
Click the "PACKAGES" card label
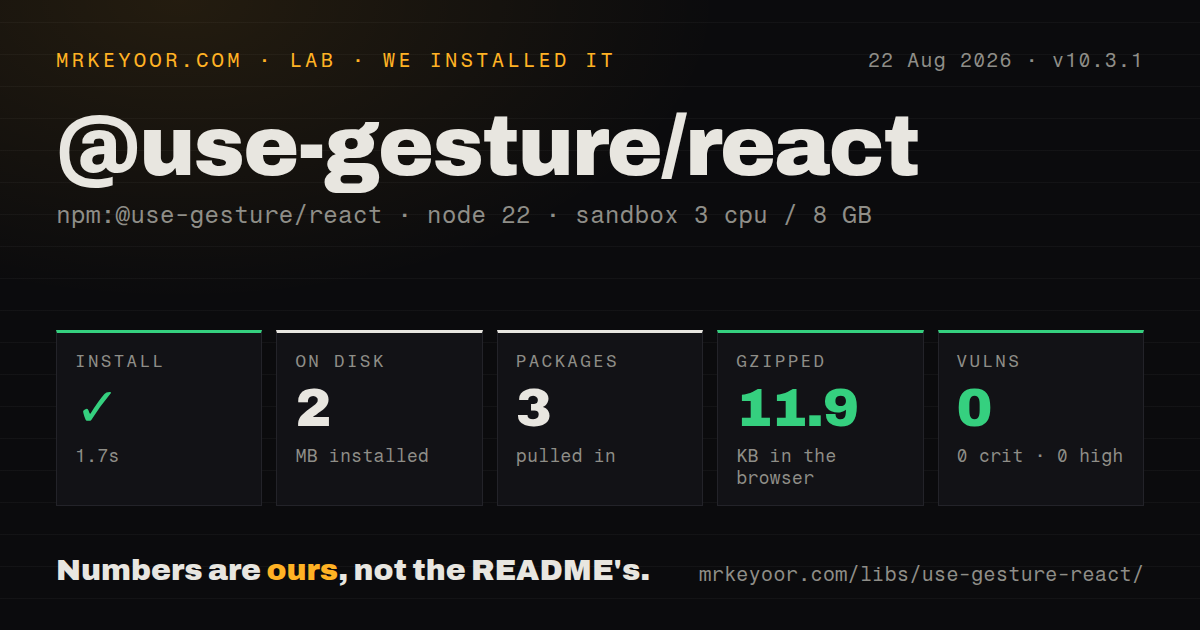[567, 362]
